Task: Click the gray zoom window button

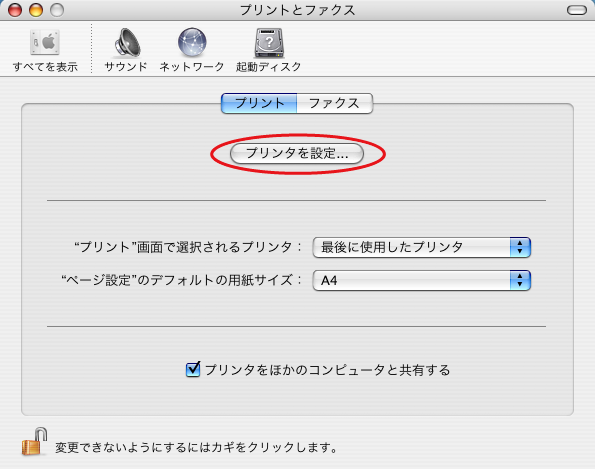Action: coord(57,10)
